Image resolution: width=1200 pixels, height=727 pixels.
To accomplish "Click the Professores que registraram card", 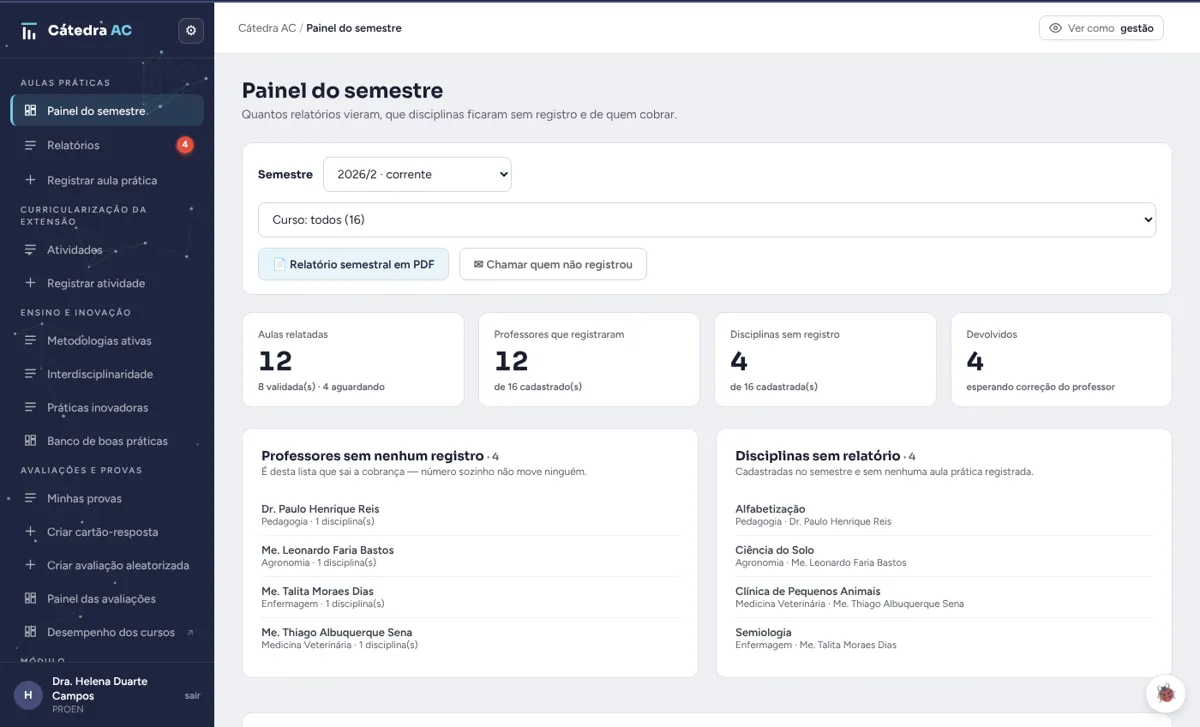I will click(x=589, y=360).
